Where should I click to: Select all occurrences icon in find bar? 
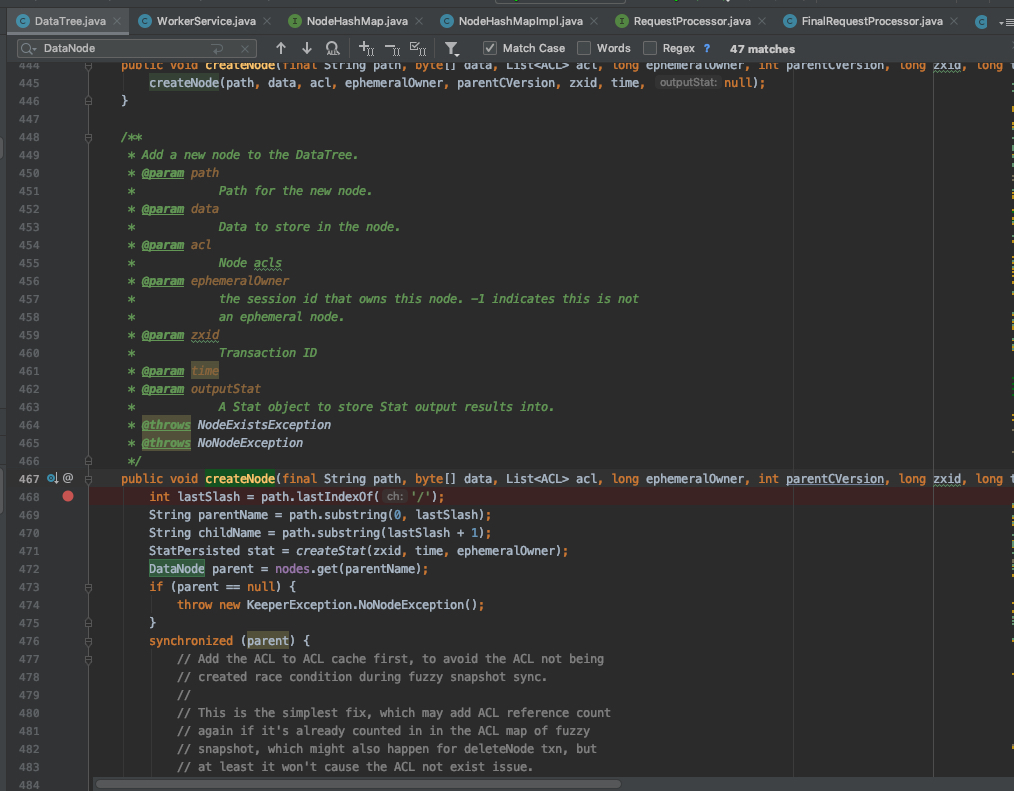pyautogui.click(x=418, y=49)
